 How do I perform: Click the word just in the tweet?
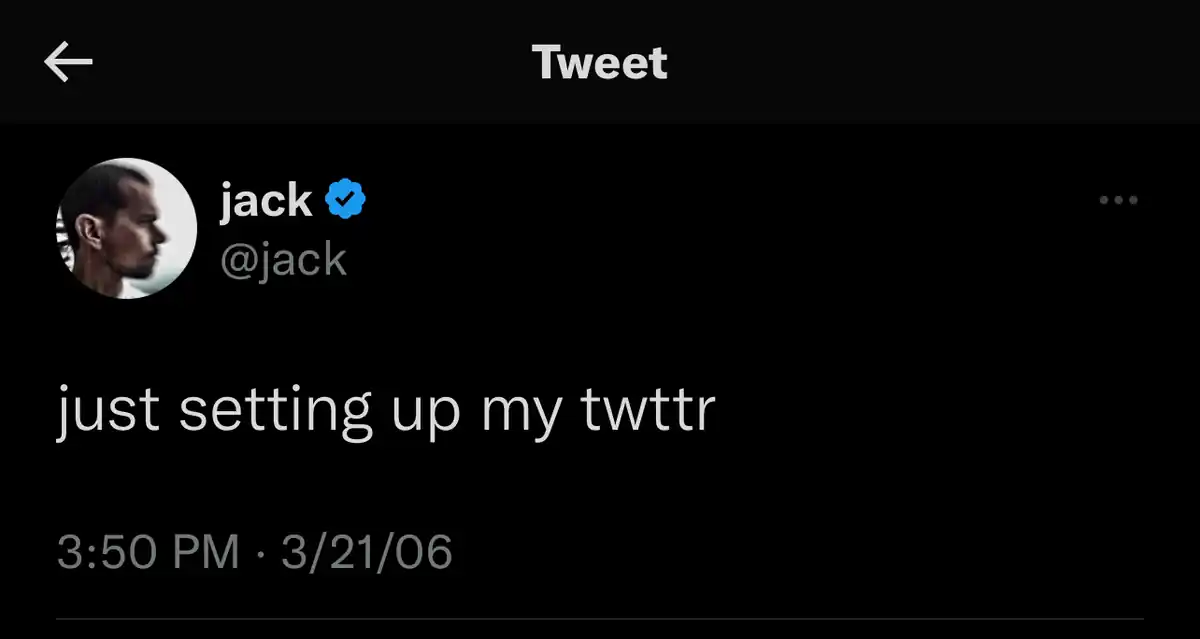(108, 410)
